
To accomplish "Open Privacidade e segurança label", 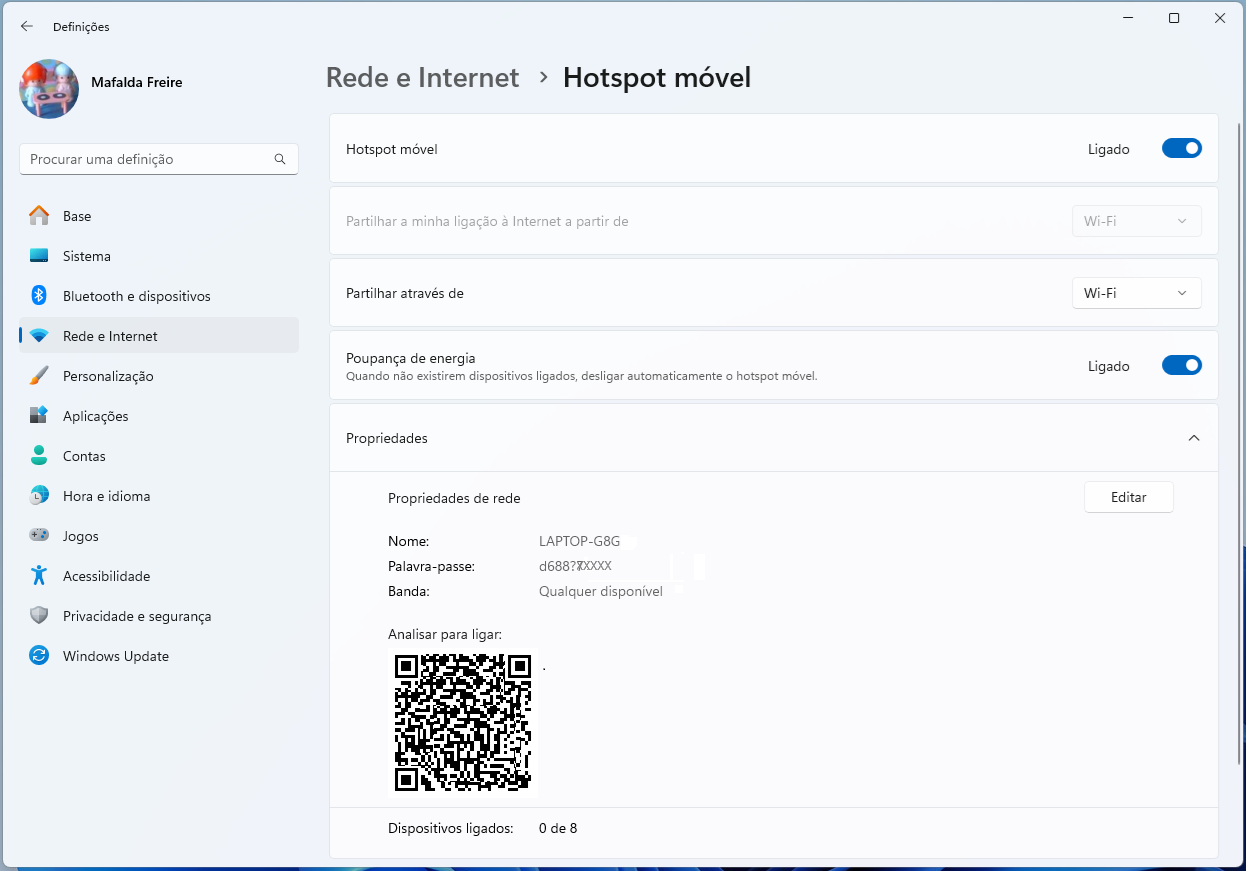I will 137,616.
